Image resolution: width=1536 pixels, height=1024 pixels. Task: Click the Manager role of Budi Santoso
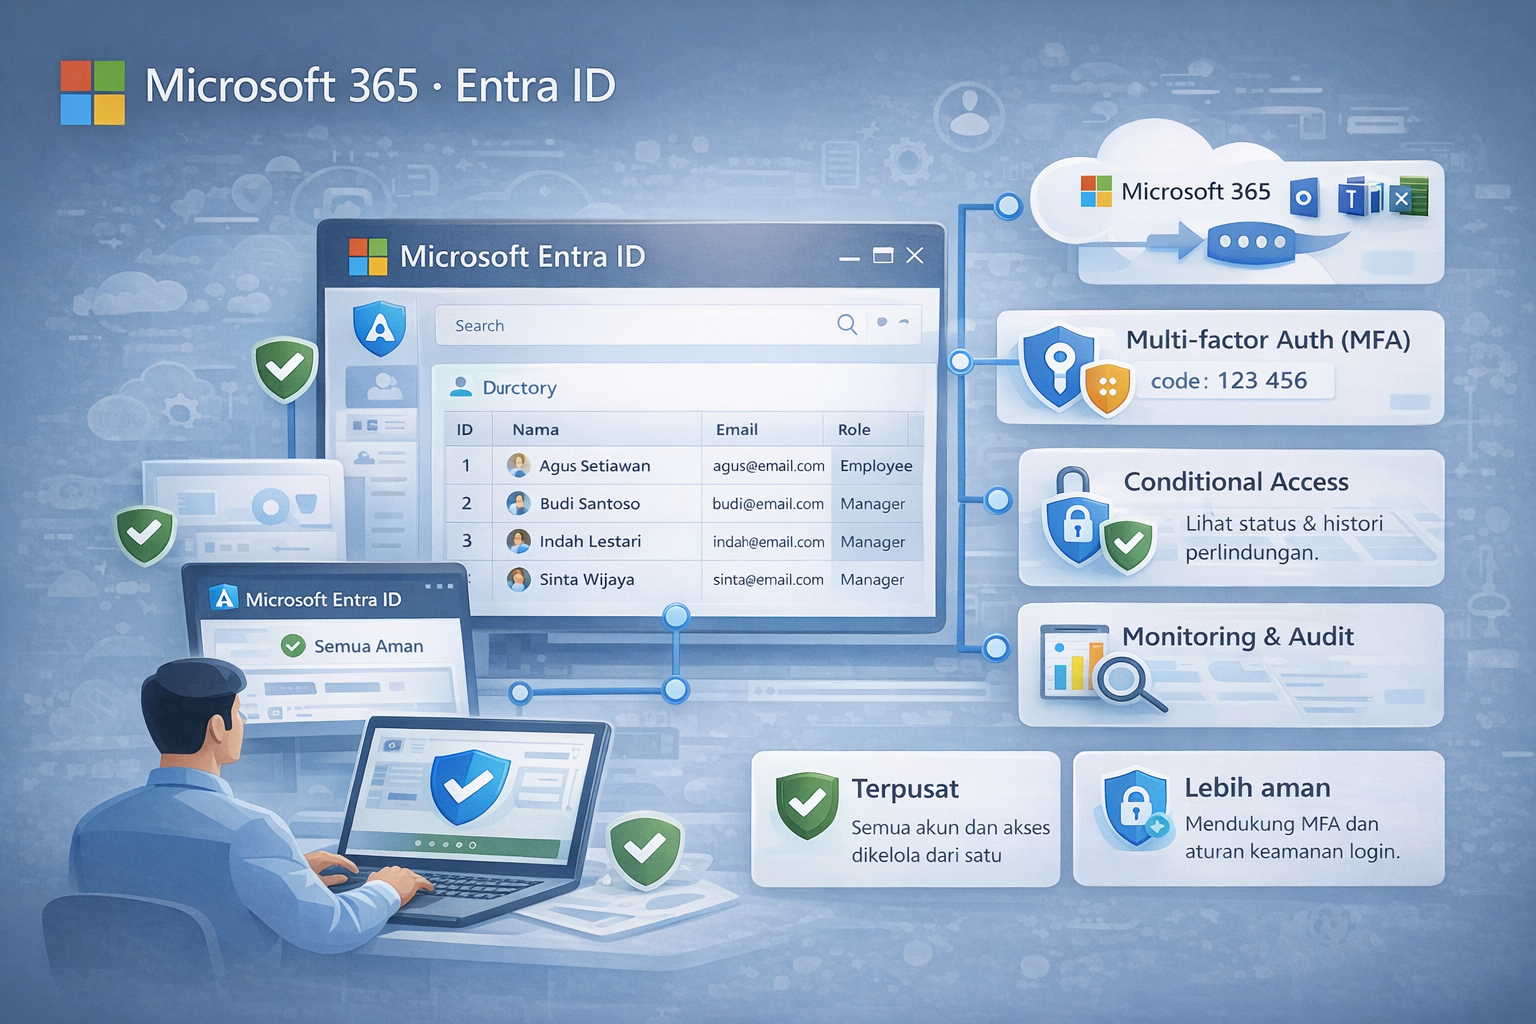point(873,504)
